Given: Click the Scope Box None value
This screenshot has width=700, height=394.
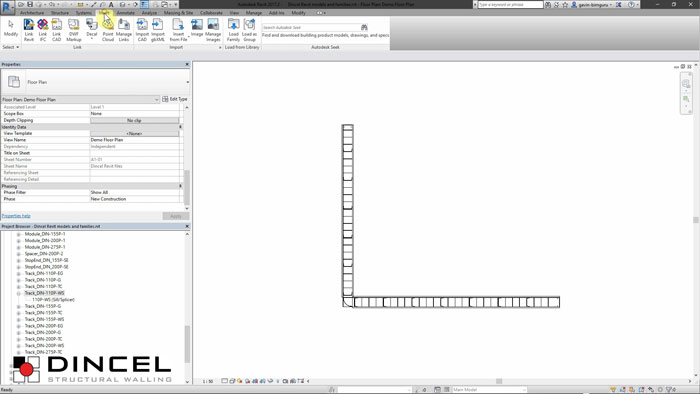Looking at the screenshot, I should 134,114.
